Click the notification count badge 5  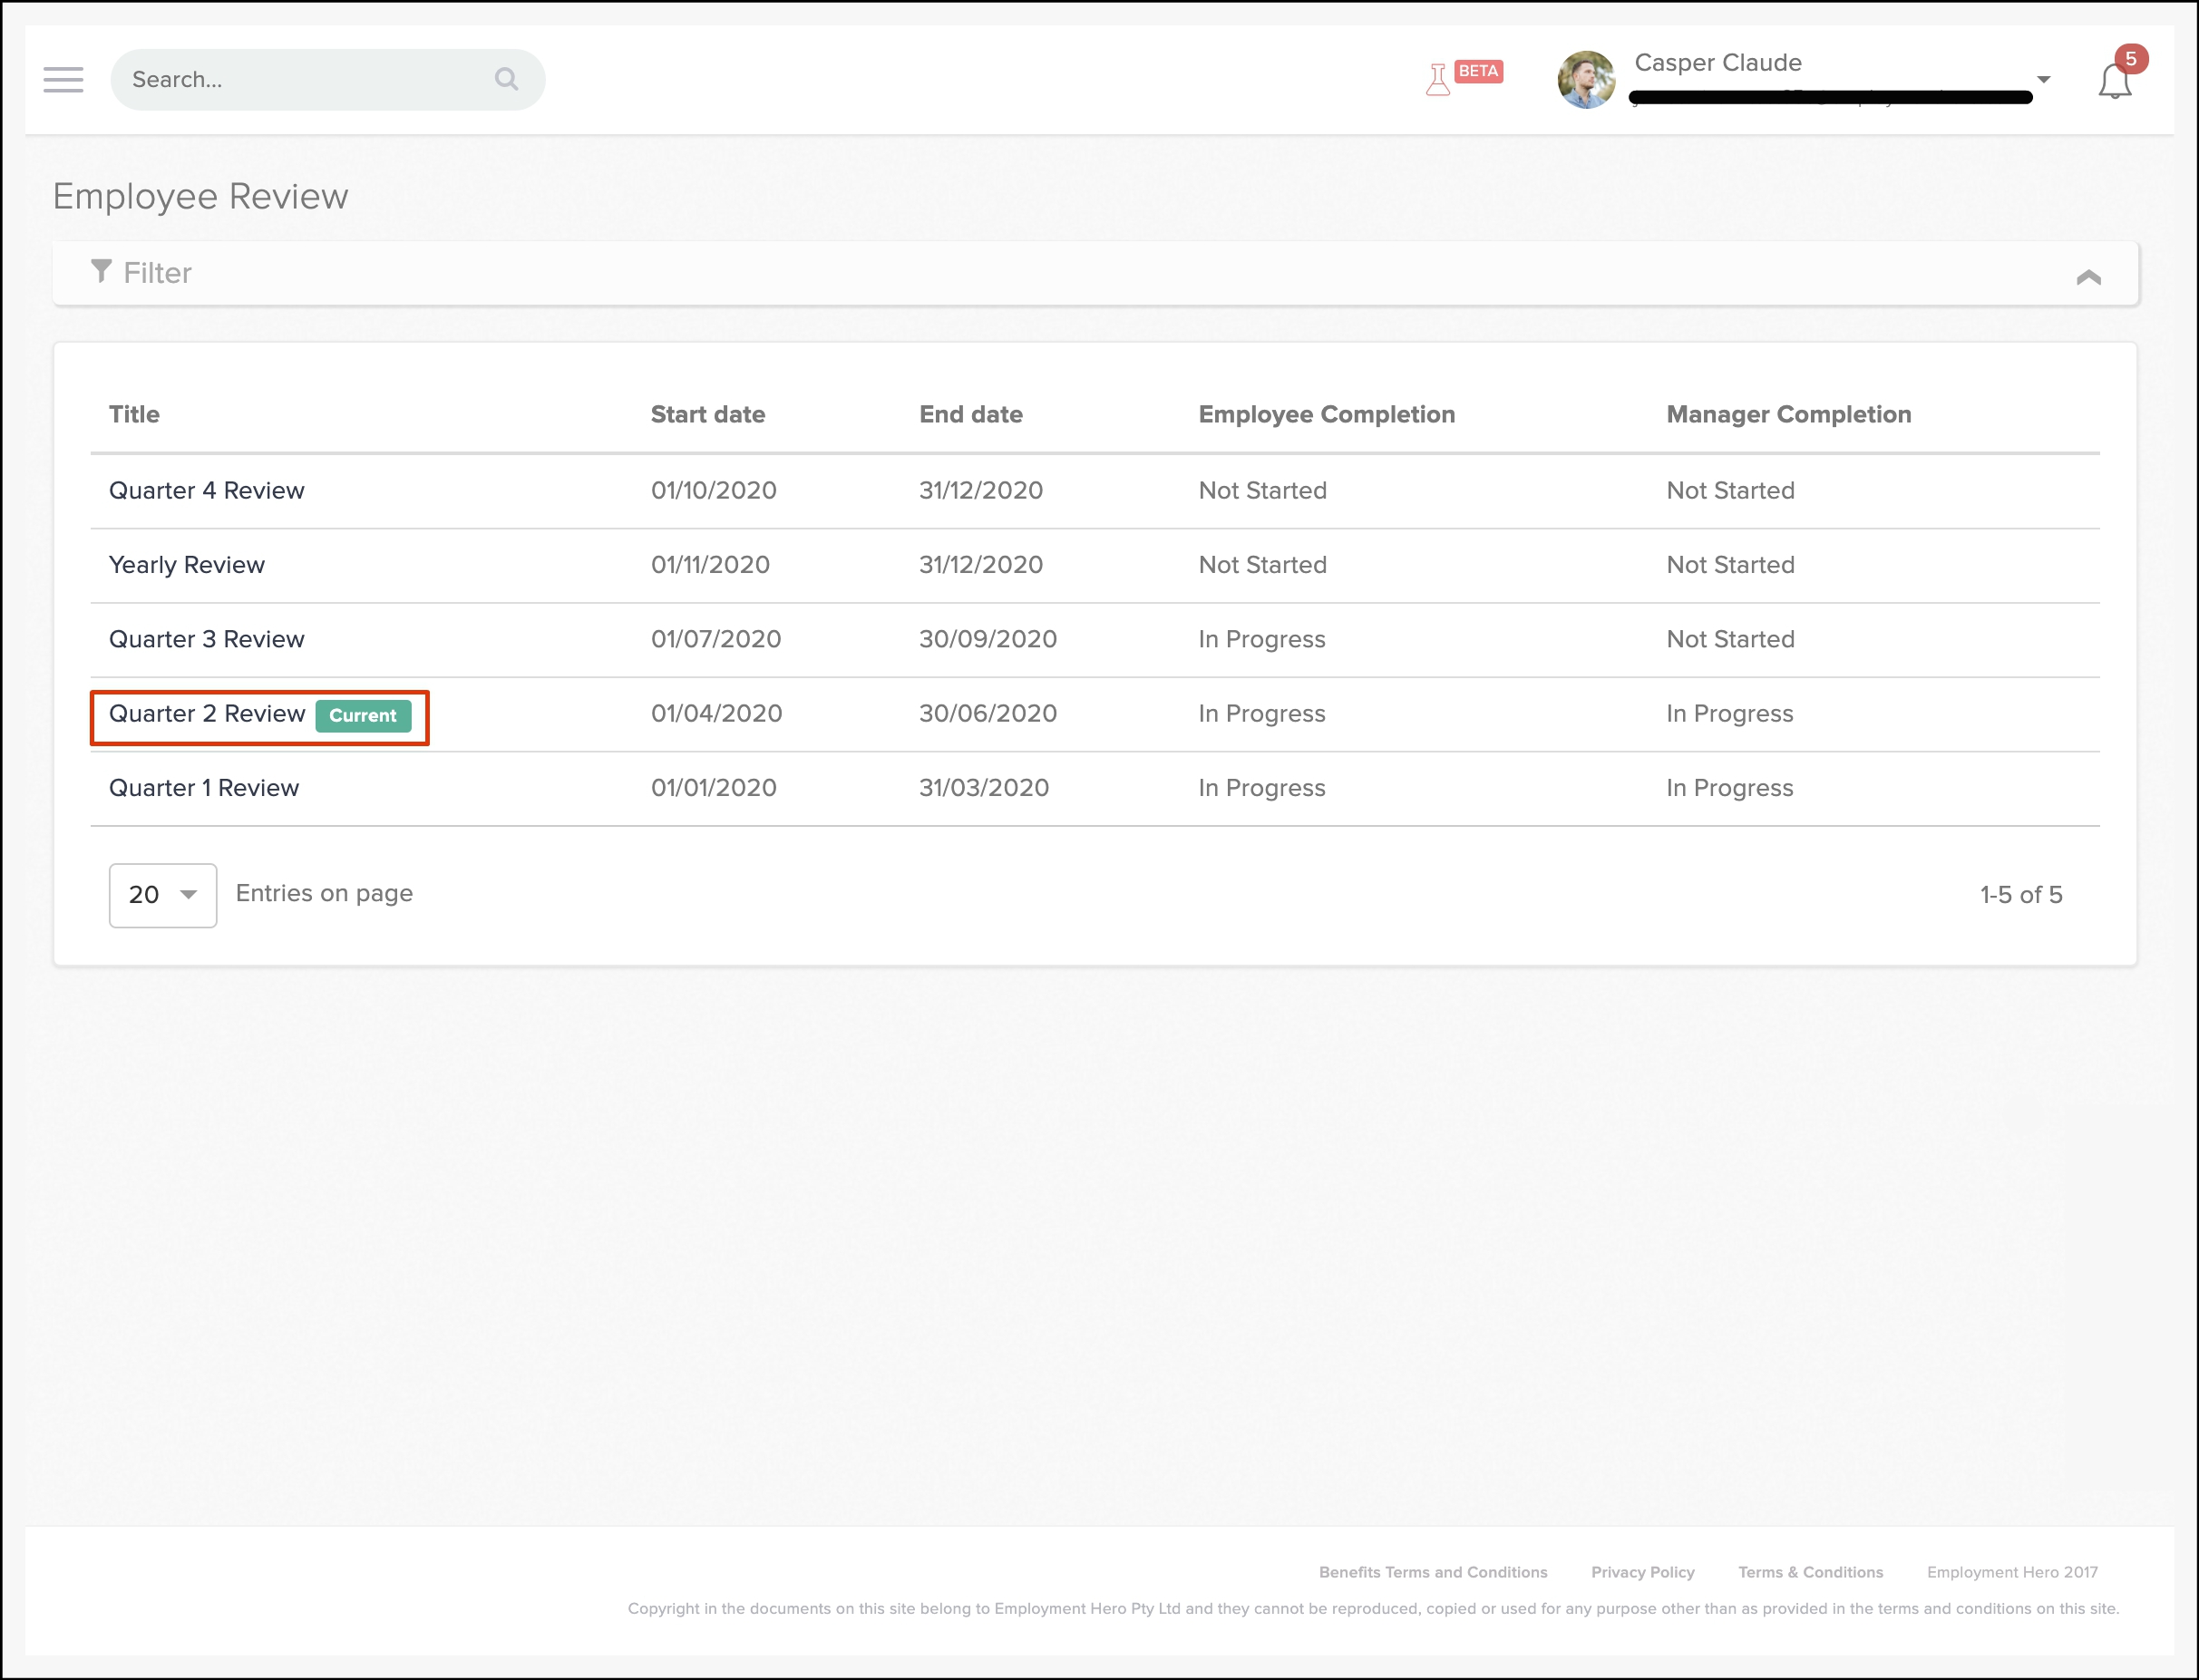tap(2131, 59)
